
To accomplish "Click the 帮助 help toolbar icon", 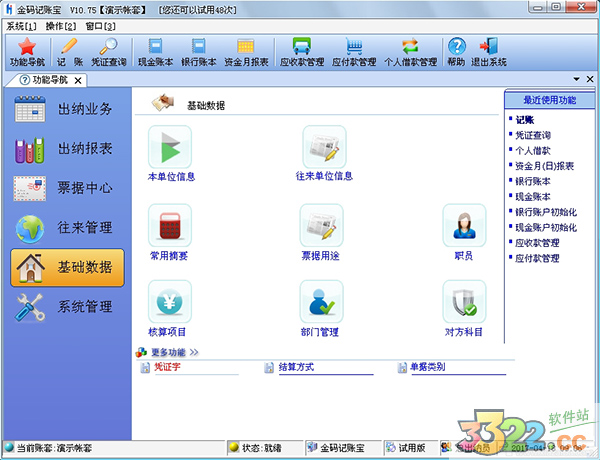I will (x=457, y=52).
